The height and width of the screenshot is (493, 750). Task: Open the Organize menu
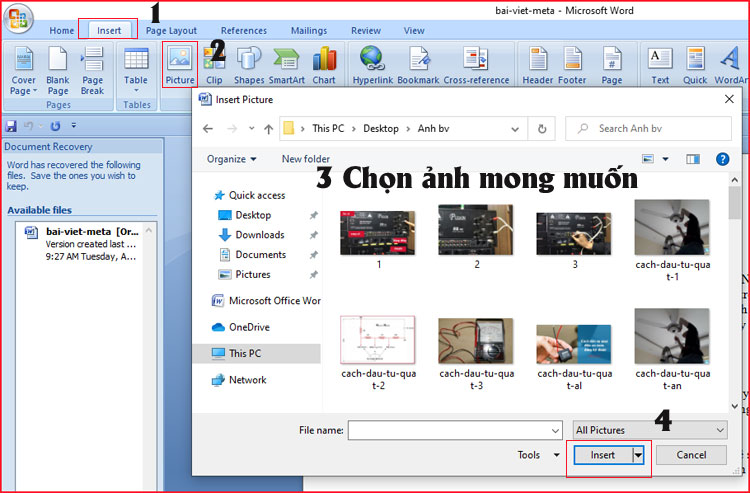[x=232, y=159]
